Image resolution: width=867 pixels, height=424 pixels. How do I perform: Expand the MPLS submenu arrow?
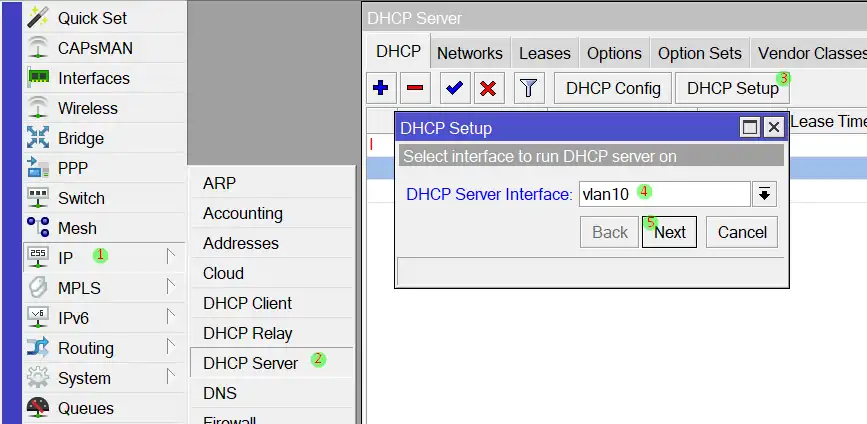pyautogui.click(x=171, y=288)
